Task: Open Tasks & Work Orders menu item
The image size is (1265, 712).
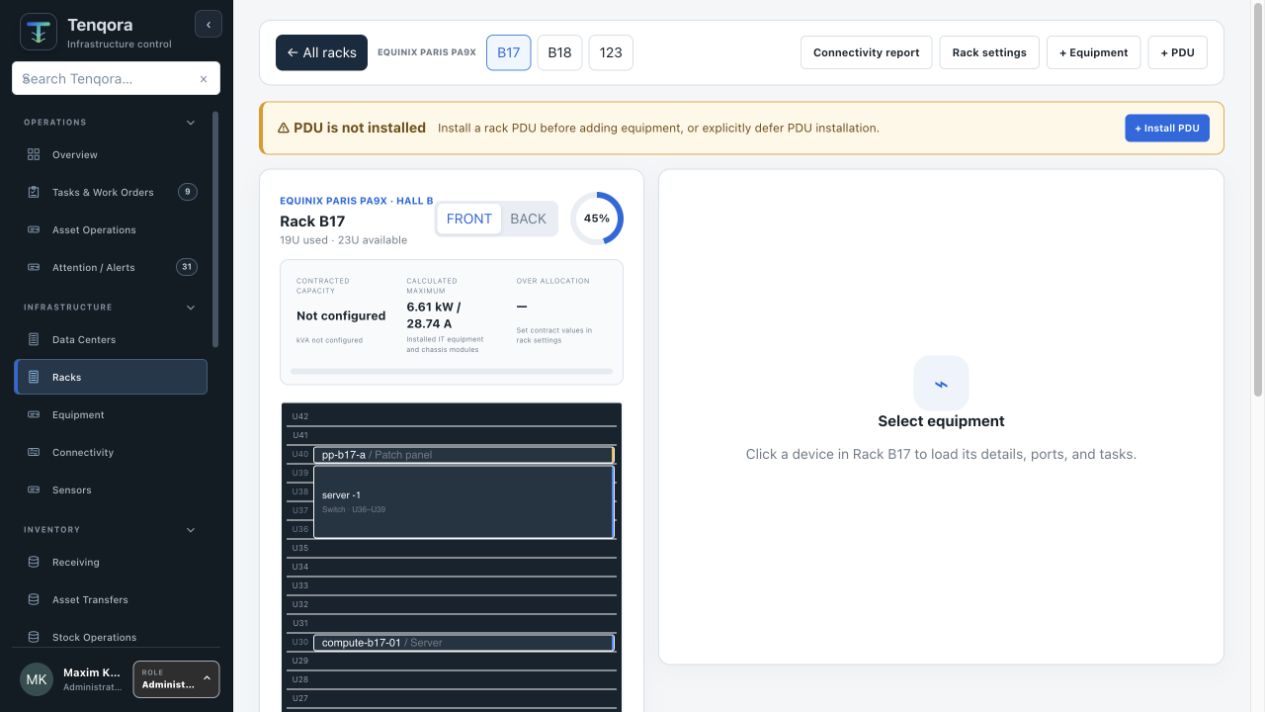Action: 111,192
